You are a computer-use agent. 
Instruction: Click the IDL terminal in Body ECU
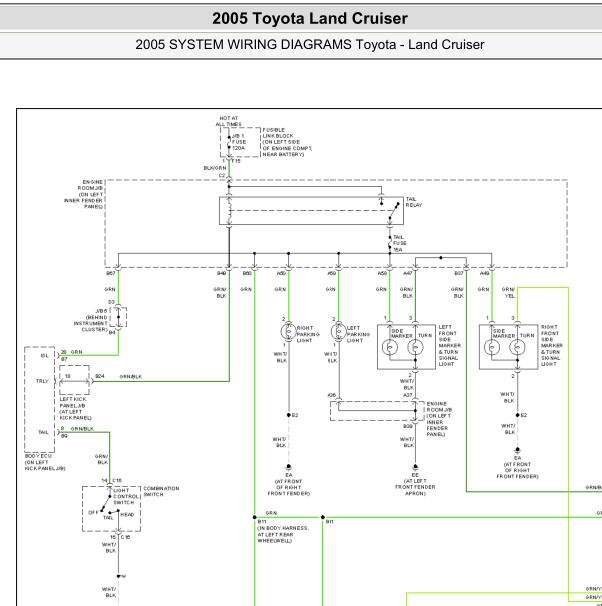coord(44,356)
